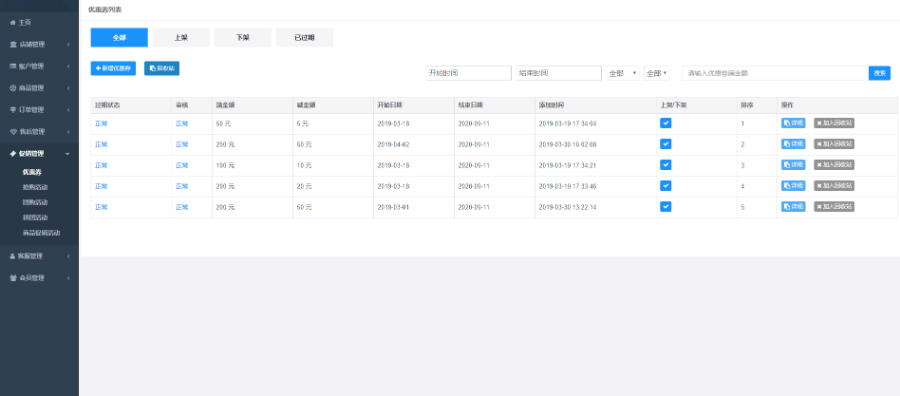The image size is (900, 396).
Task: Switch to the 全部 tab
Action: point(119,37)
